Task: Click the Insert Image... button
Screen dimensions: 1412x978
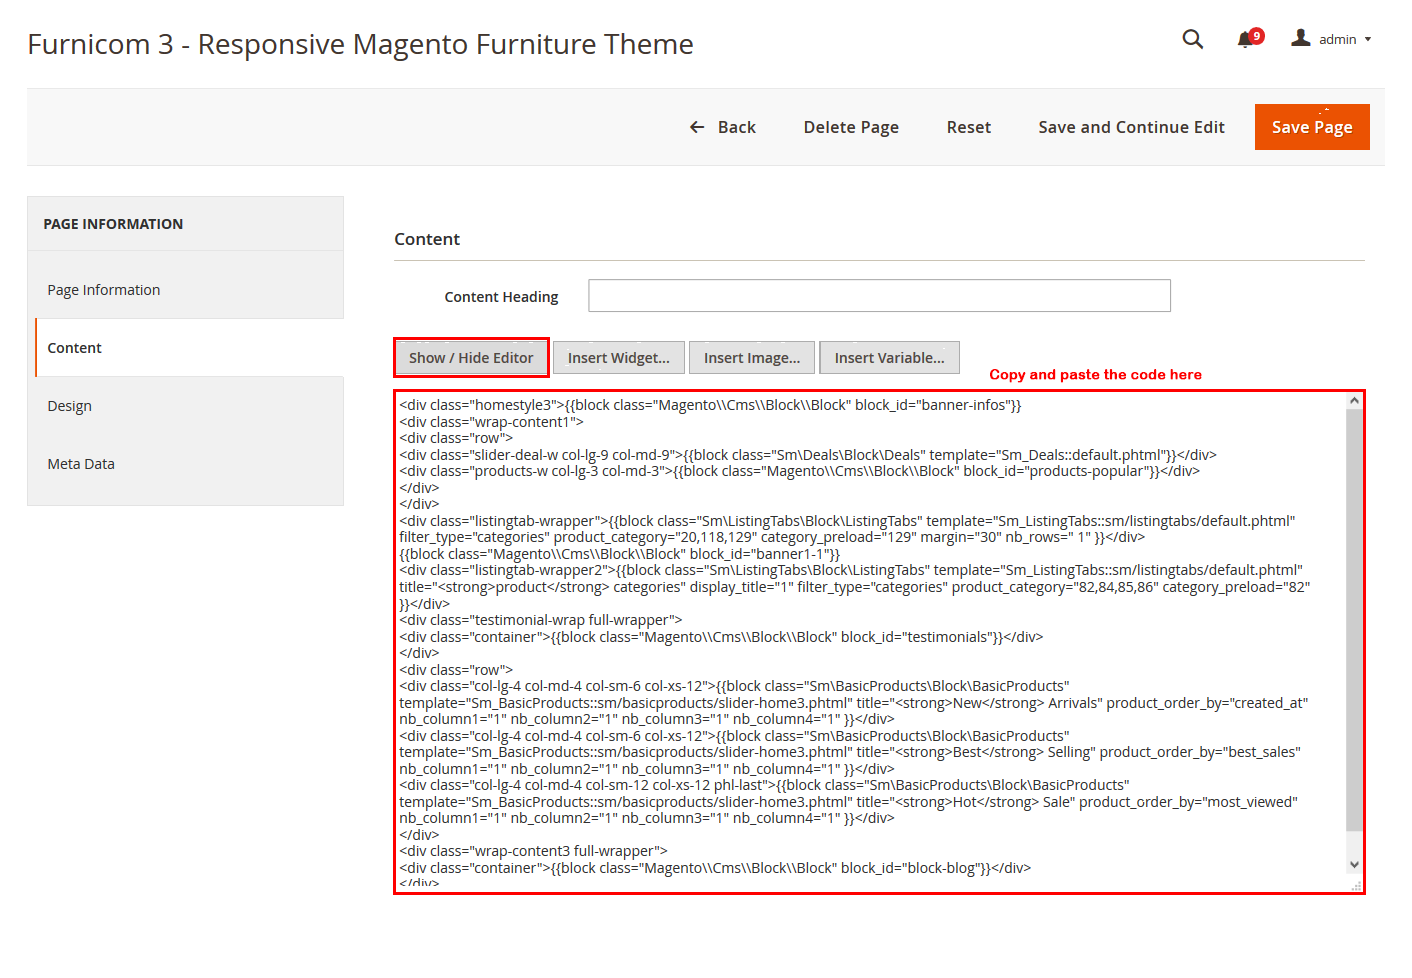Action: [x=752, y=358]
